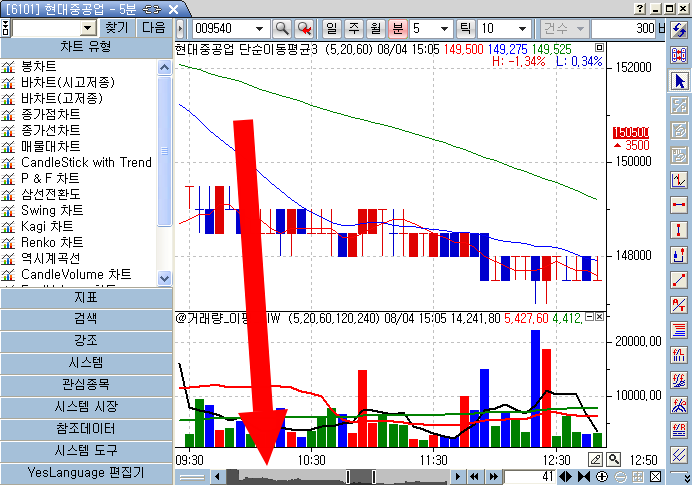Click the 찾기 button
Screen dimensions: 692x485
click(x=117, y=28)
